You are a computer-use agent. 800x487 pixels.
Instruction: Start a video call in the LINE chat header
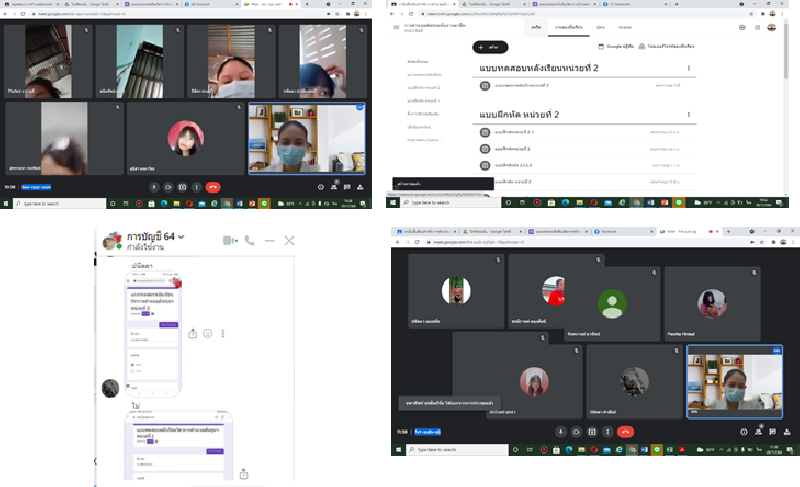pos(229,241)
